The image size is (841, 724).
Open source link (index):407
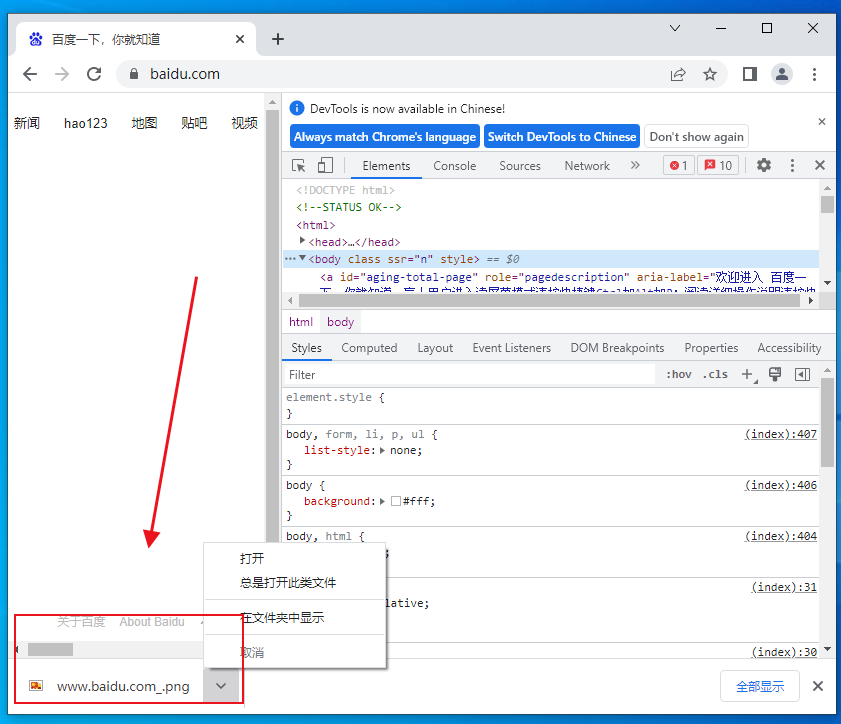(780, 434)
